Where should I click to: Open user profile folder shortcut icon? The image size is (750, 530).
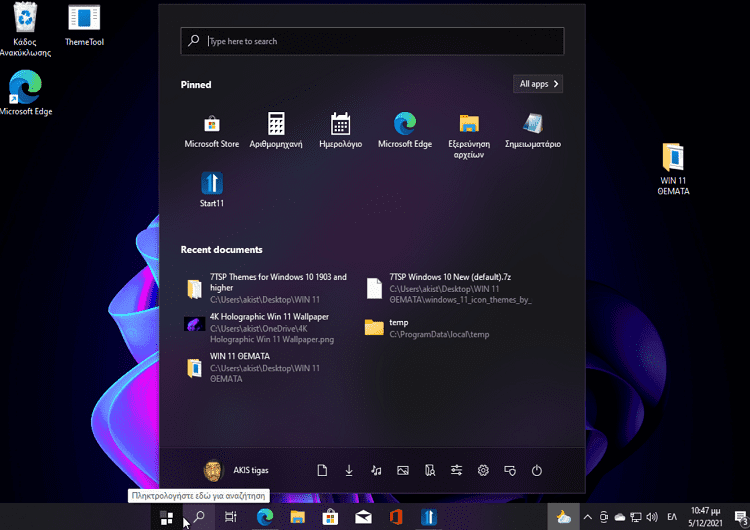click(430, 471)
